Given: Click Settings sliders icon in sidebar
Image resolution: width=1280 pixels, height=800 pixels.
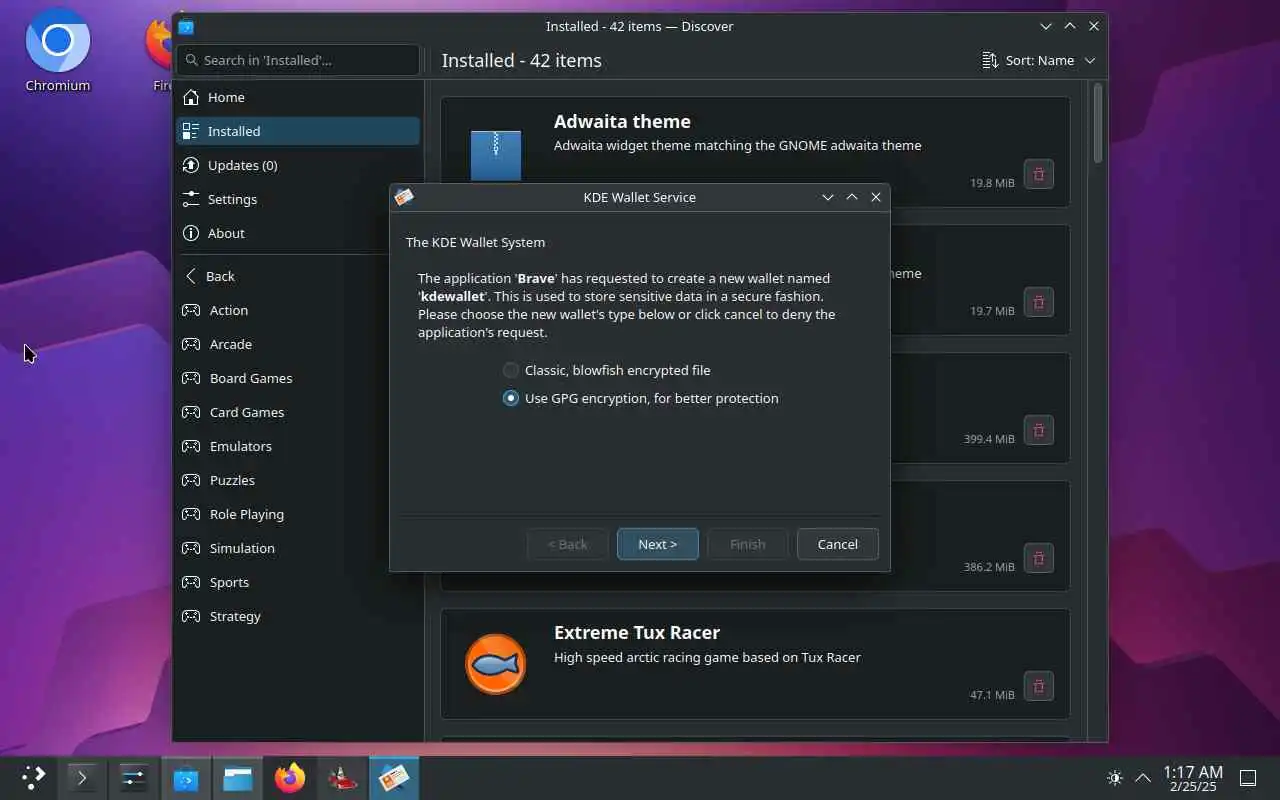Looking at the screenshot, I should point(191,199).
